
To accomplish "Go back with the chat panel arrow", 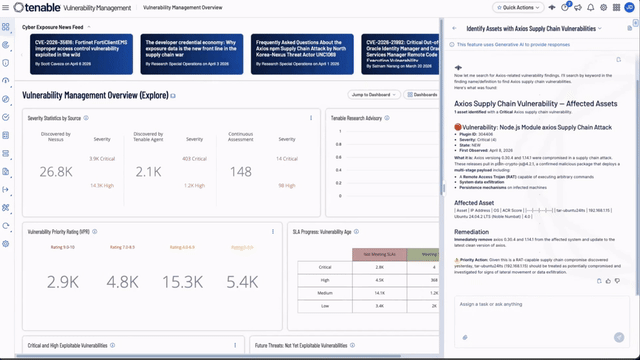I will click(x=454, y=29).
